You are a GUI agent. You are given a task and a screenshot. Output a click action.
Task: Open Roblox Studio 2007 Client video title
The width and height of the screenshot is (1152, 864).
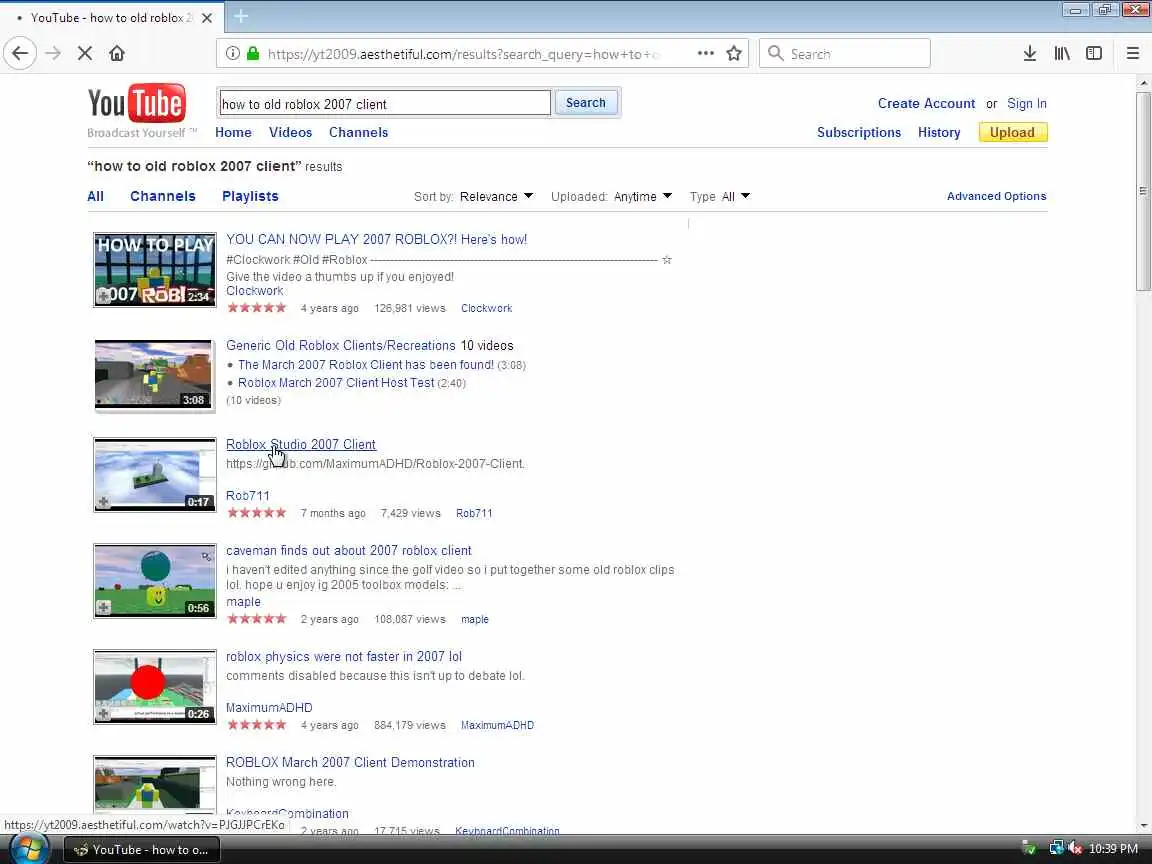(x=300, y=444)
